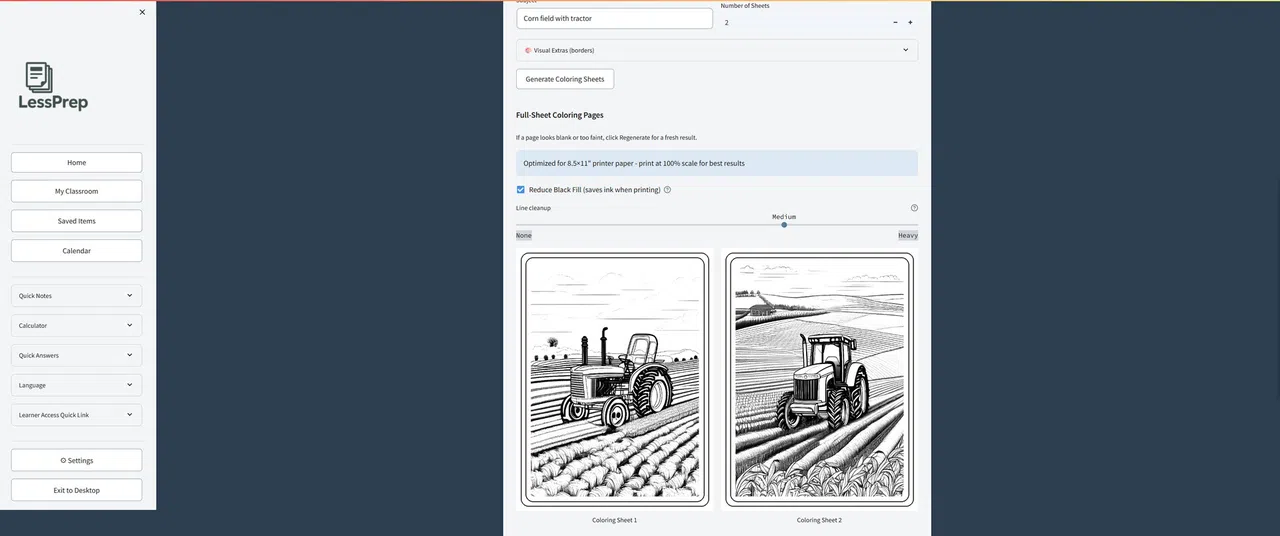Click the LessPrep logo
Screen dimensions: 1280x536
(53, 86)
